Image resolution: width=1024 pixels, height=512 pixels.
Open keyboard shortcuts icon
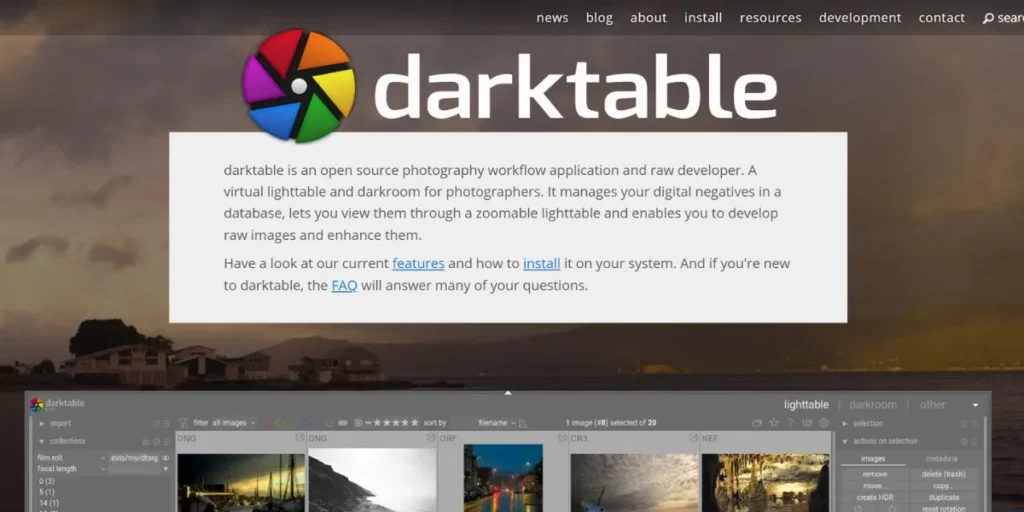click(x=807, y=423)
